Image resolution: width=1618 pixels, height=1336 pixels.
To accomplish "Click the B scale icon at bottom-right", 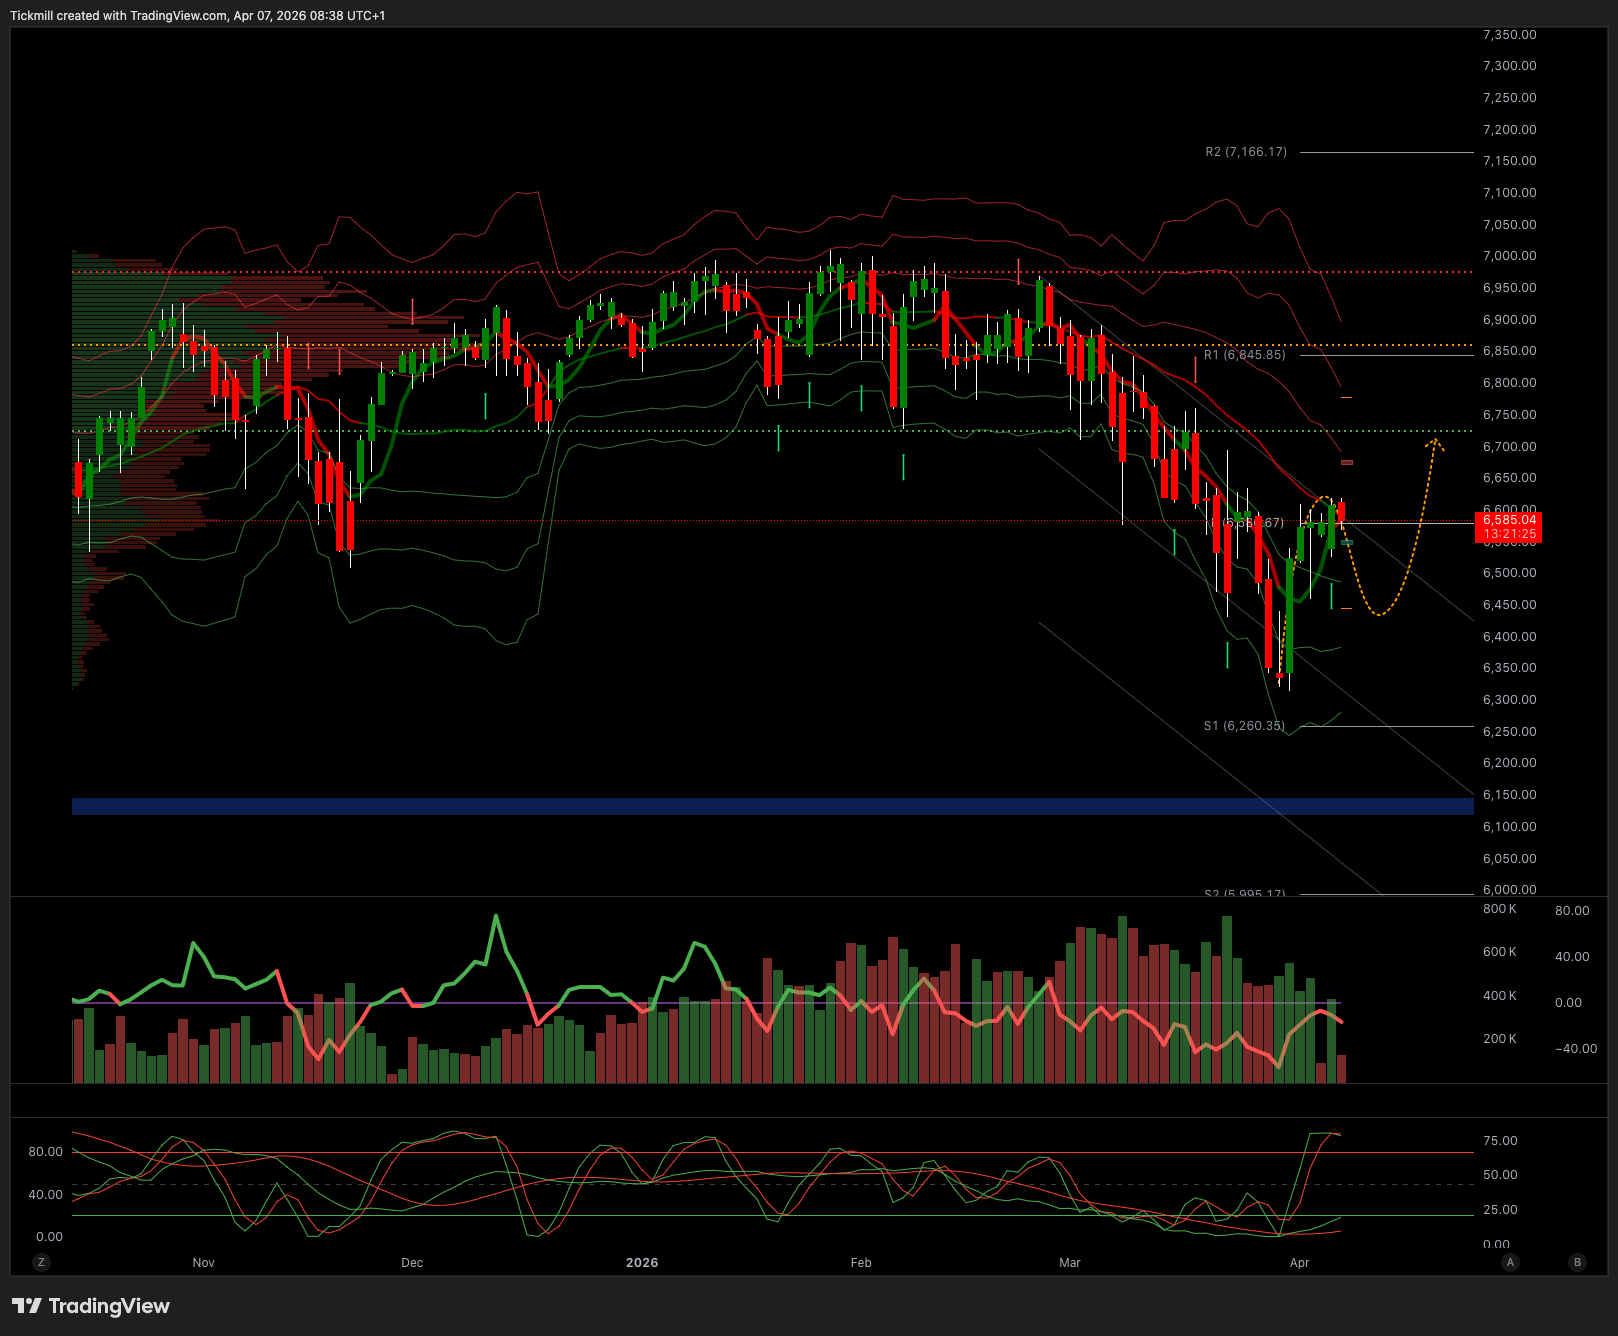I will coord(1578,1262).
